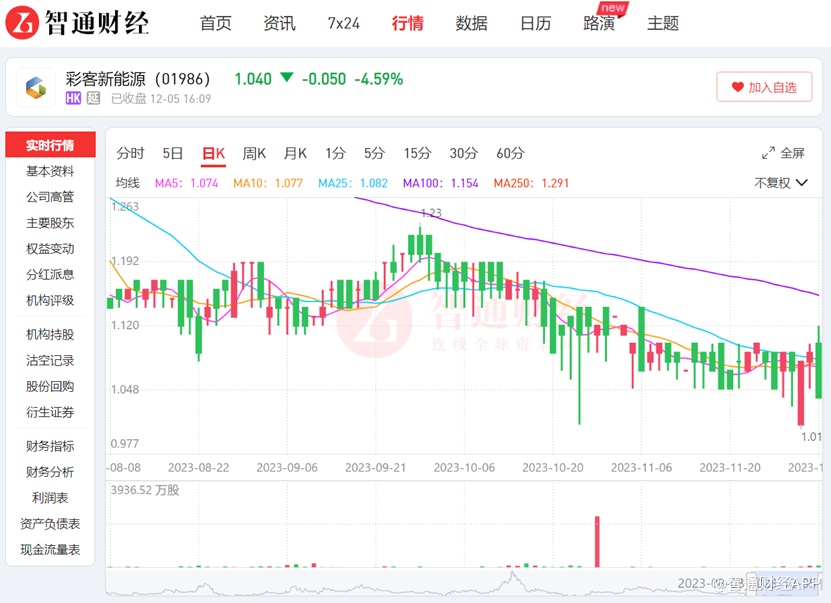
Task: Open the 公司高管 sidebar link
Action: click(x=50, y=197)
